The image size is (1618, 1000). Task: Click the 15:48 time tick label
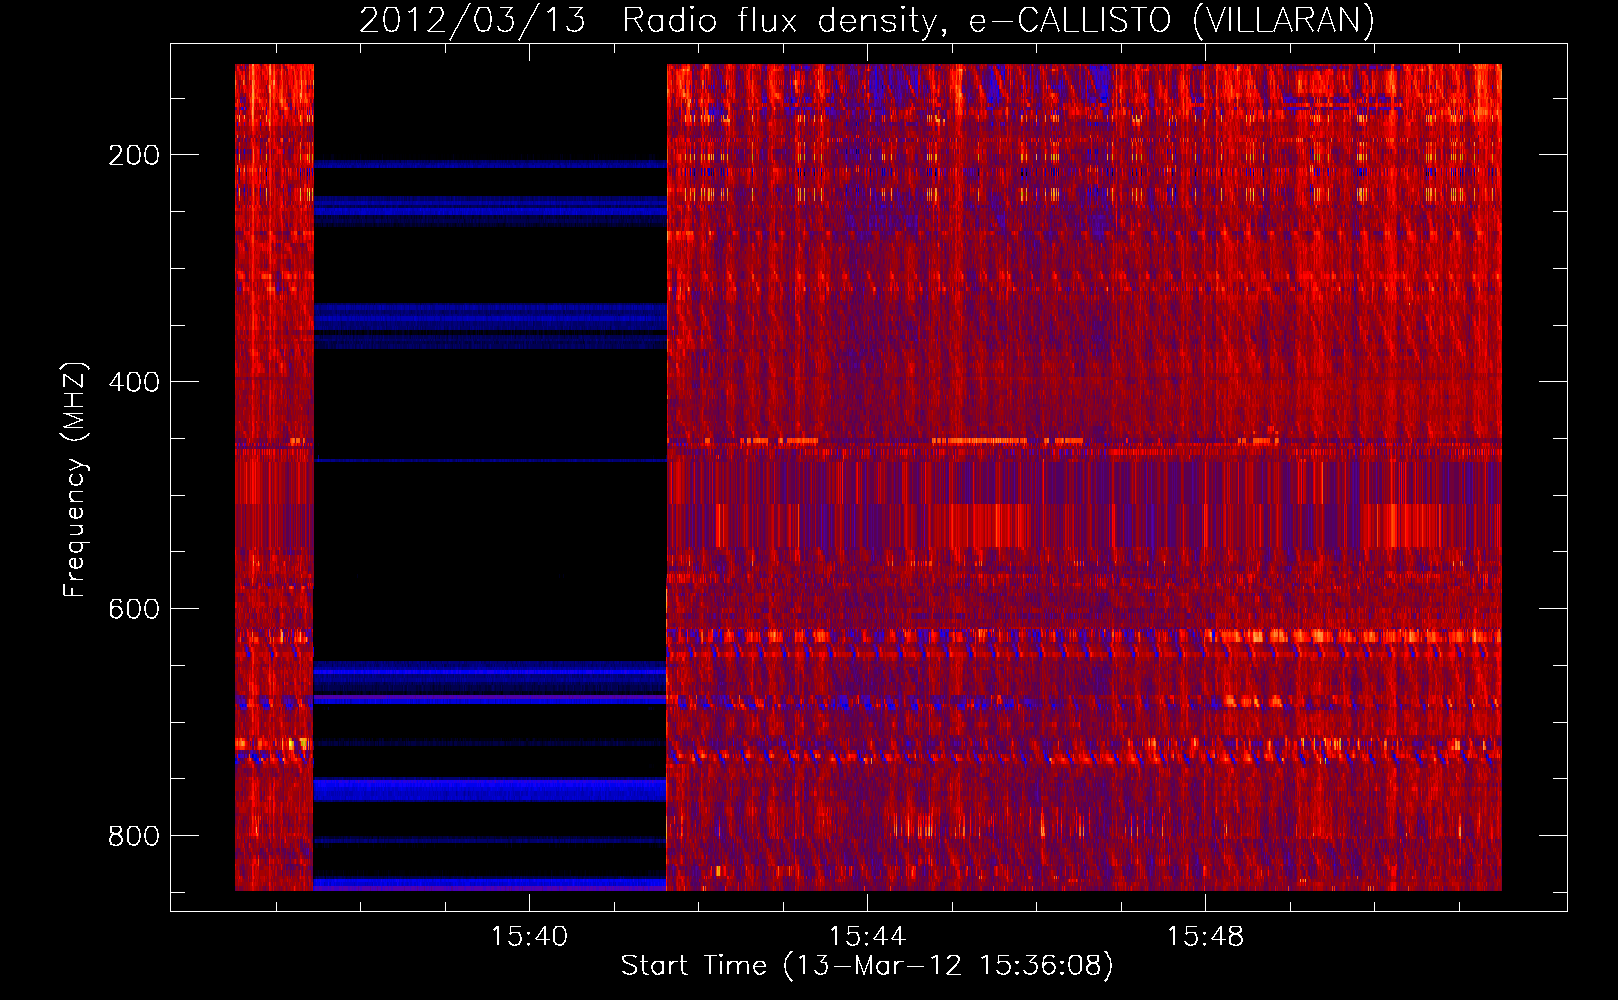[x=1205, y=936]
